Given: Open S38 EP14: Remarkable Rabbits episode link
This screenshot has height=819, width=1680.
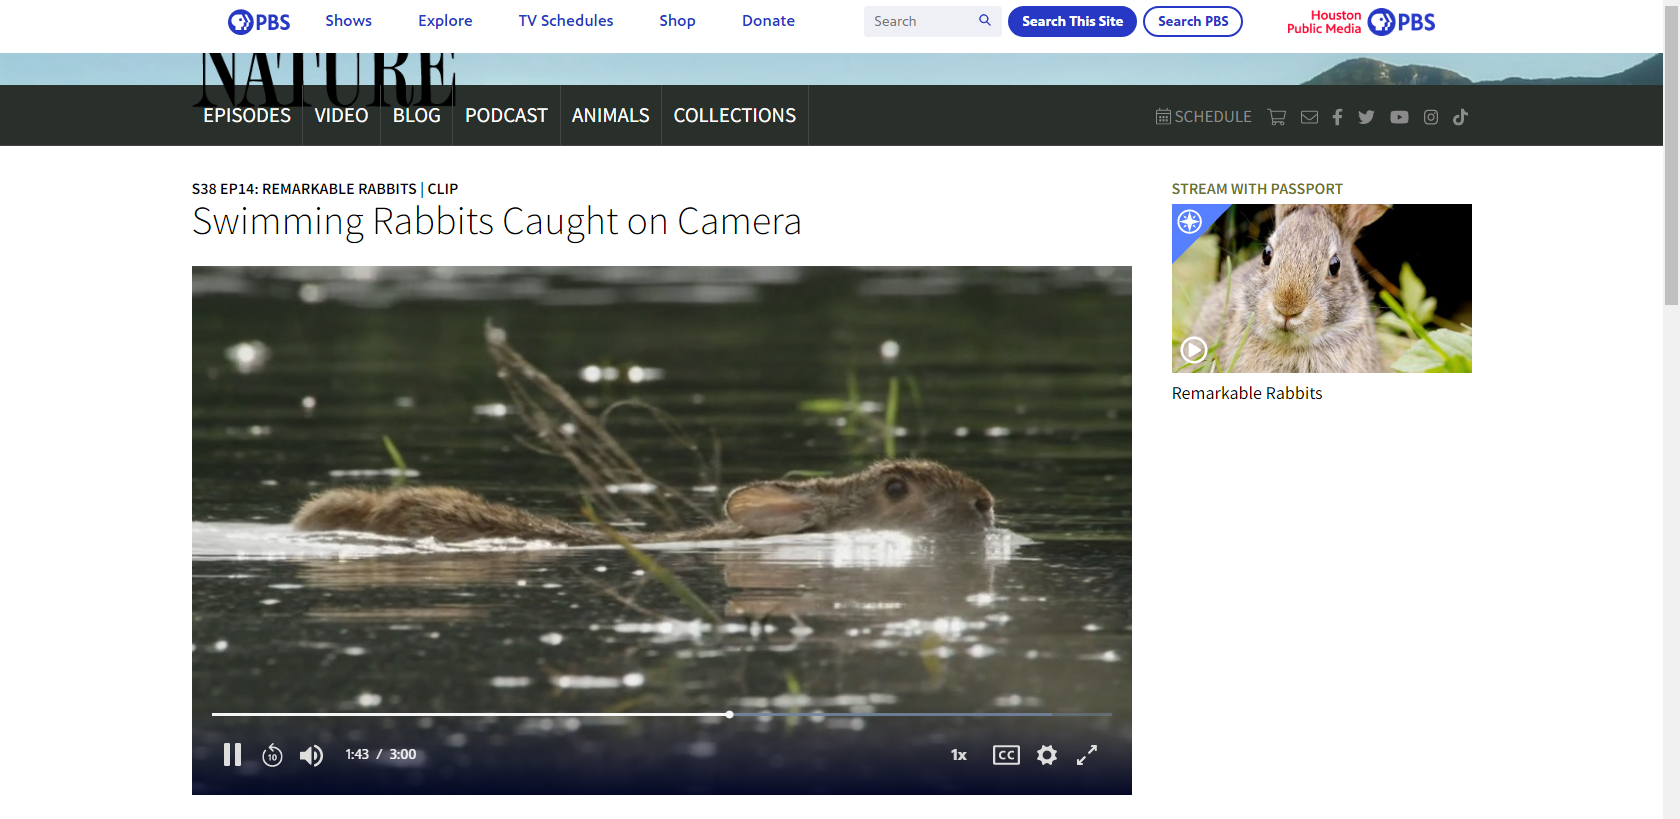Looking at the screenshot, I should 304,189.
